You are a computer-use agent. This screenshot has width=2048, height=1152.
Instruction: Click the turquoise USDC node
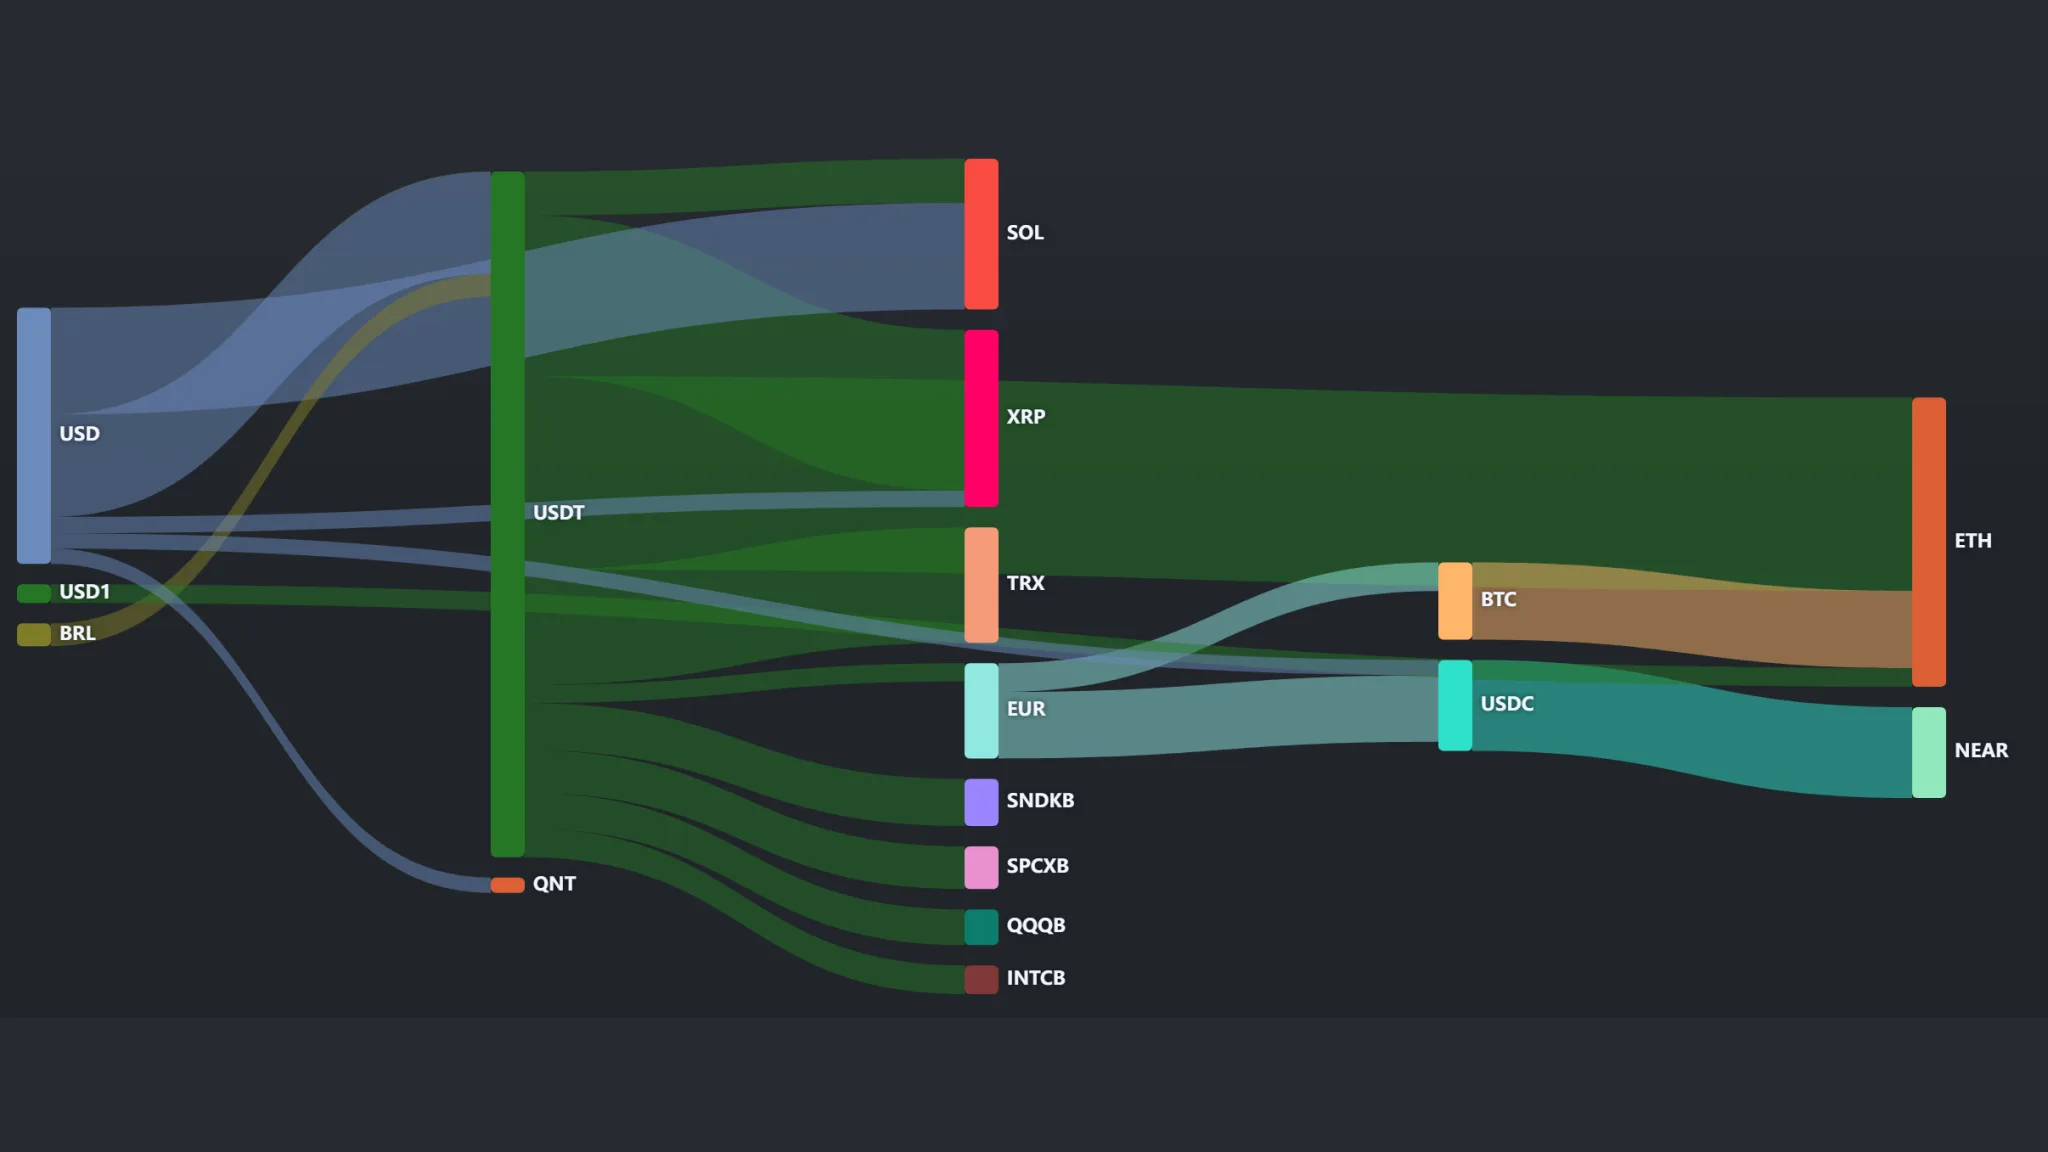(1455, 705)
